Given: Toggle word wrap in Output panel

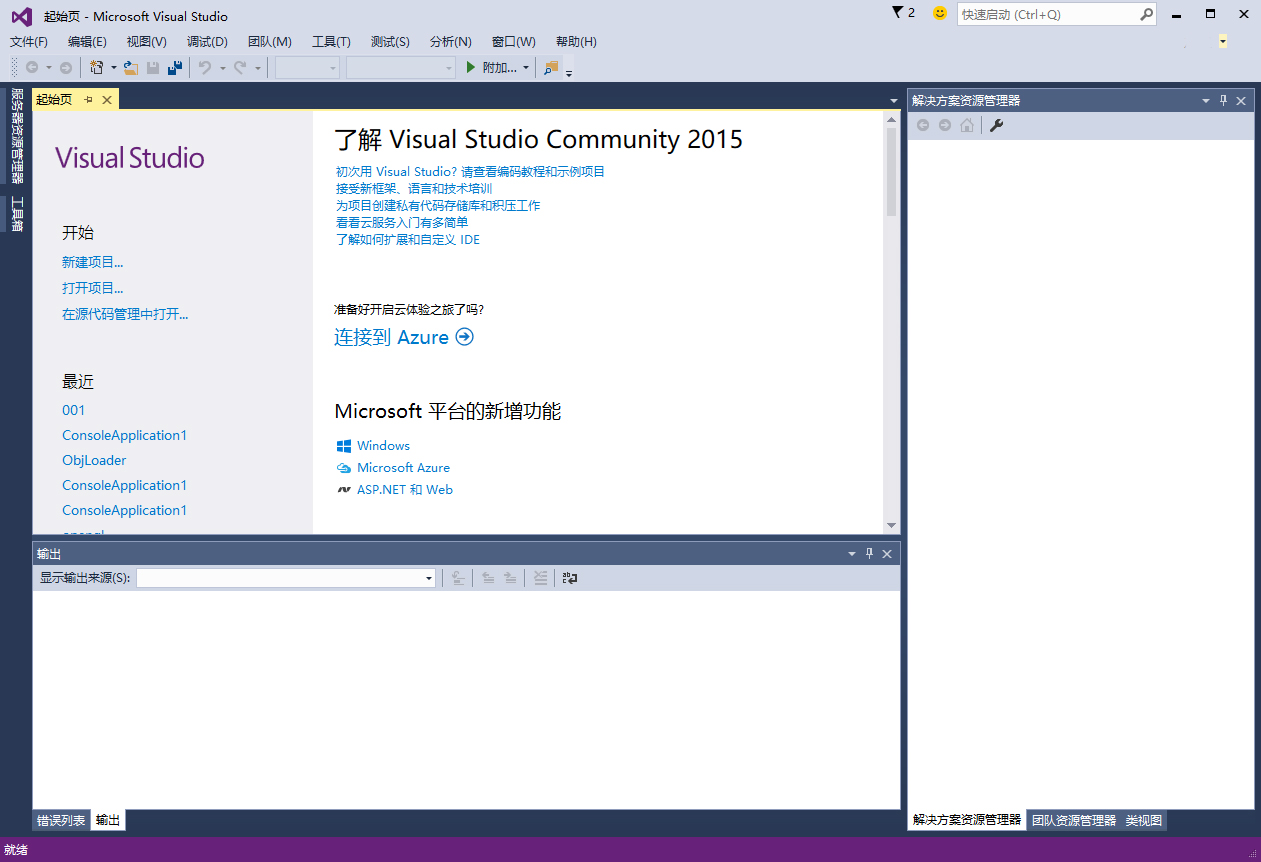Looking at the screenshot, I should coord(570,577).
